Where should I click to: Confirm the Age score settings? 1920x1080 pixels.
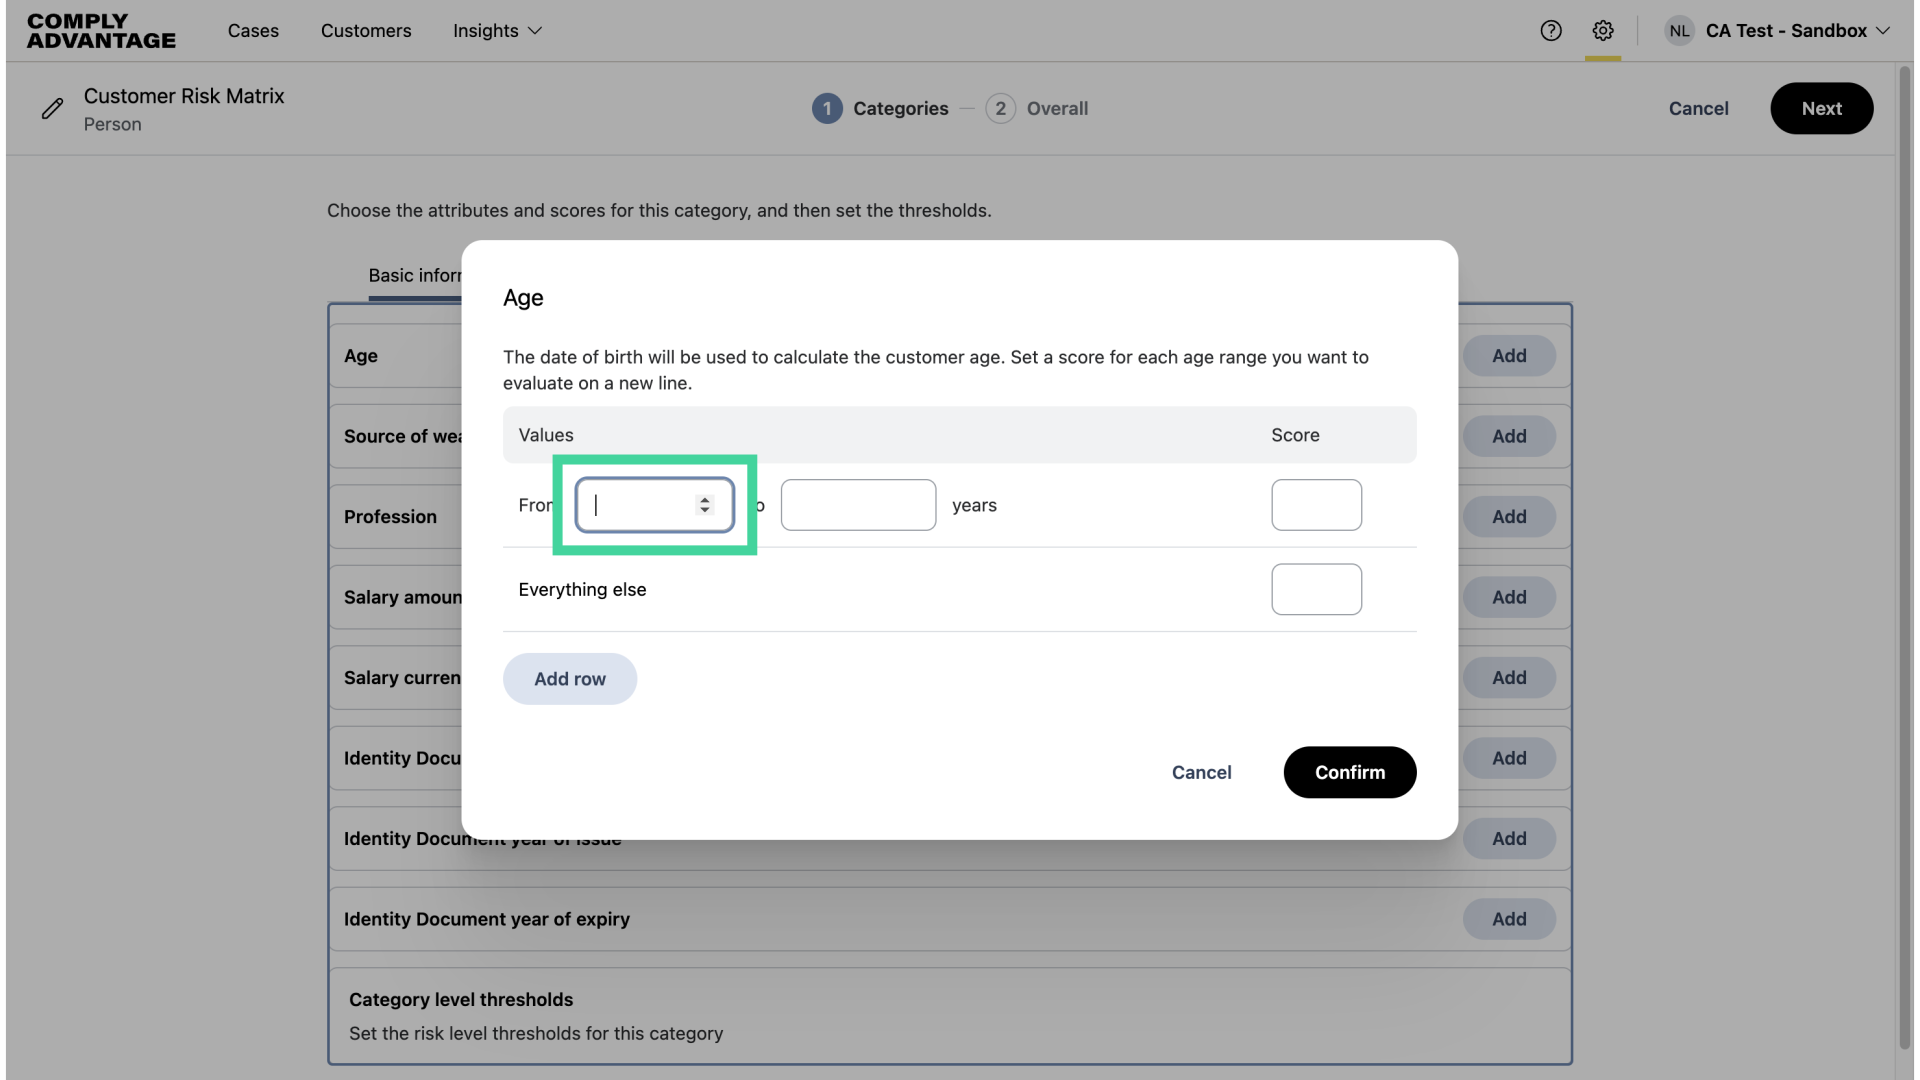(1349, 772)
